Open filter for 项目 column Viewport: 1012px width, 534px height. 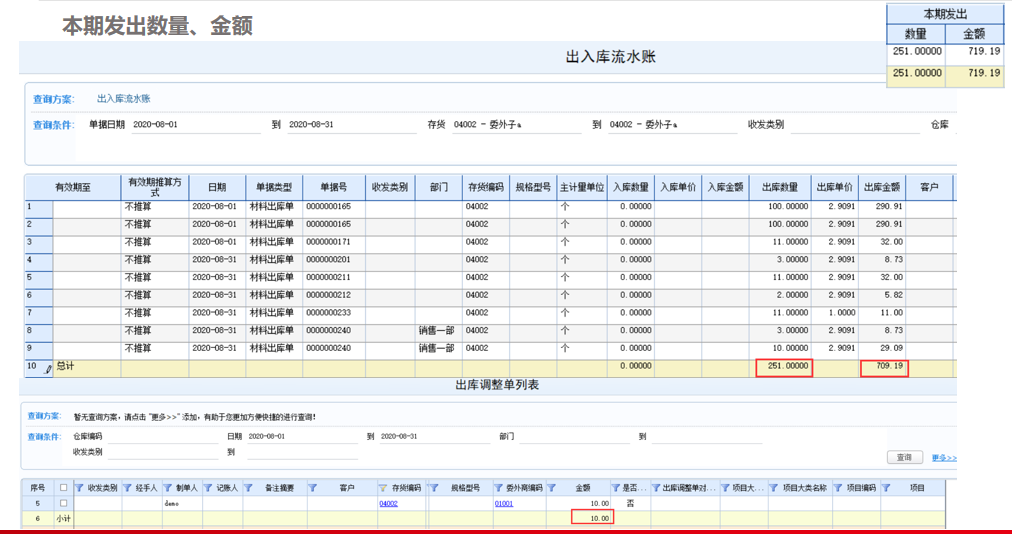tap(886, 488)
